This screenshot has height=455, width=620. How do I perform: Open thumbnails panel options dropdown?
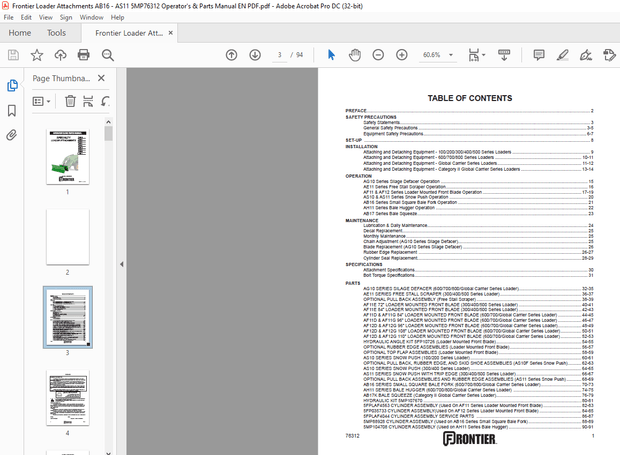[42, 101]
